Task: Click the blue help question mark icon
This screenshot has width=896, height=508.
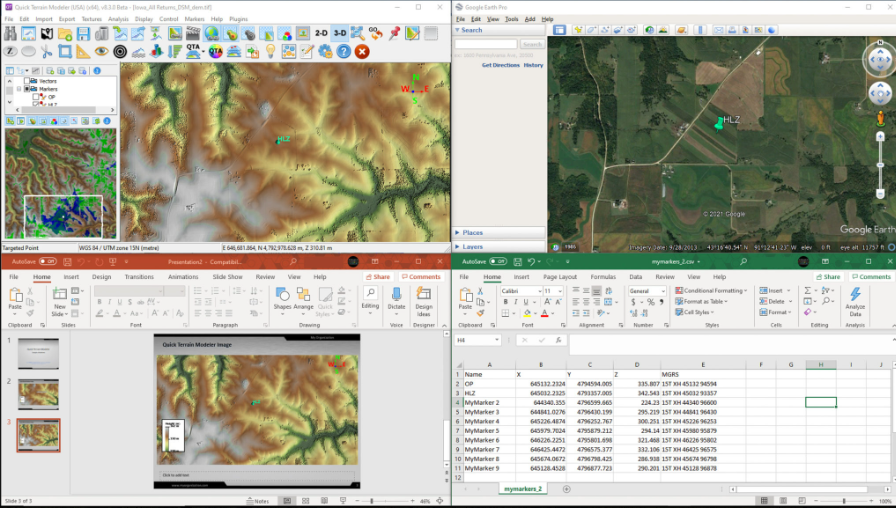Action: click(x=343, y=51)
